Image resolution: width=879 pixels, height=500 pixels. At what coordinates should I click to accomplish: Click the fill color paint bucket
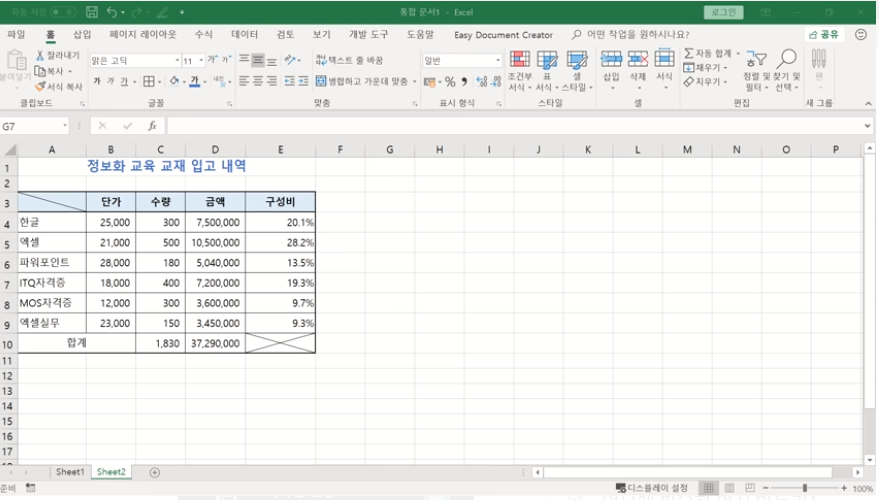click(174, 81)
